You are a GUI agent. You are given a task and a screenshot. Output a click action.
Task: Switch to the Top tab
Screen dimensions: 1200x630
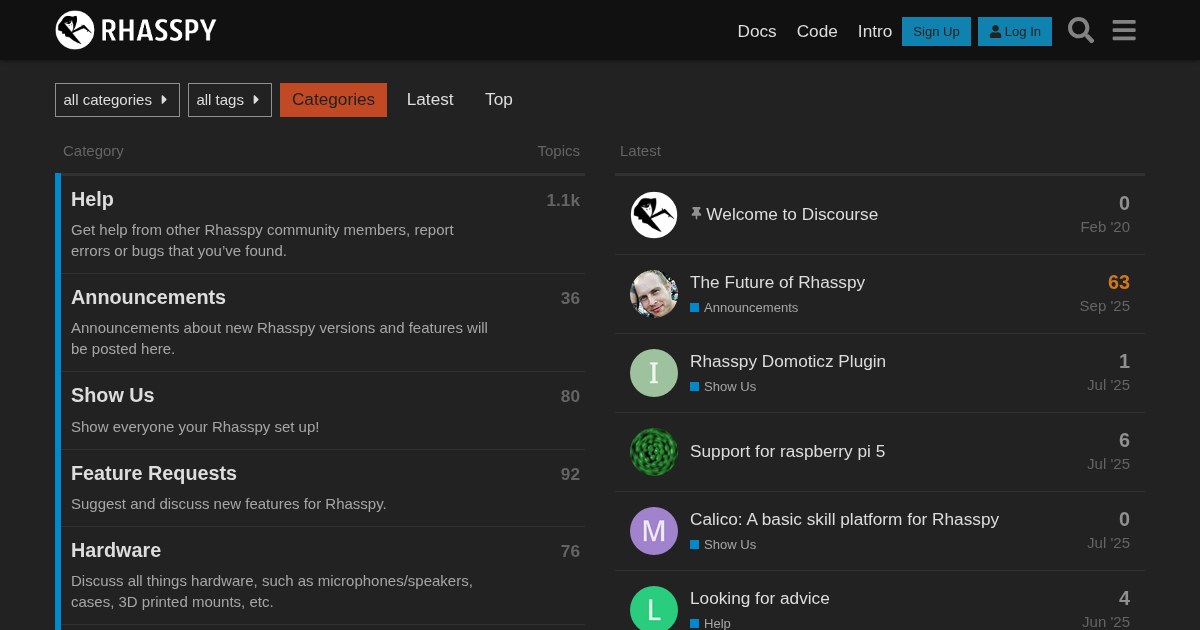coord(499,100)
